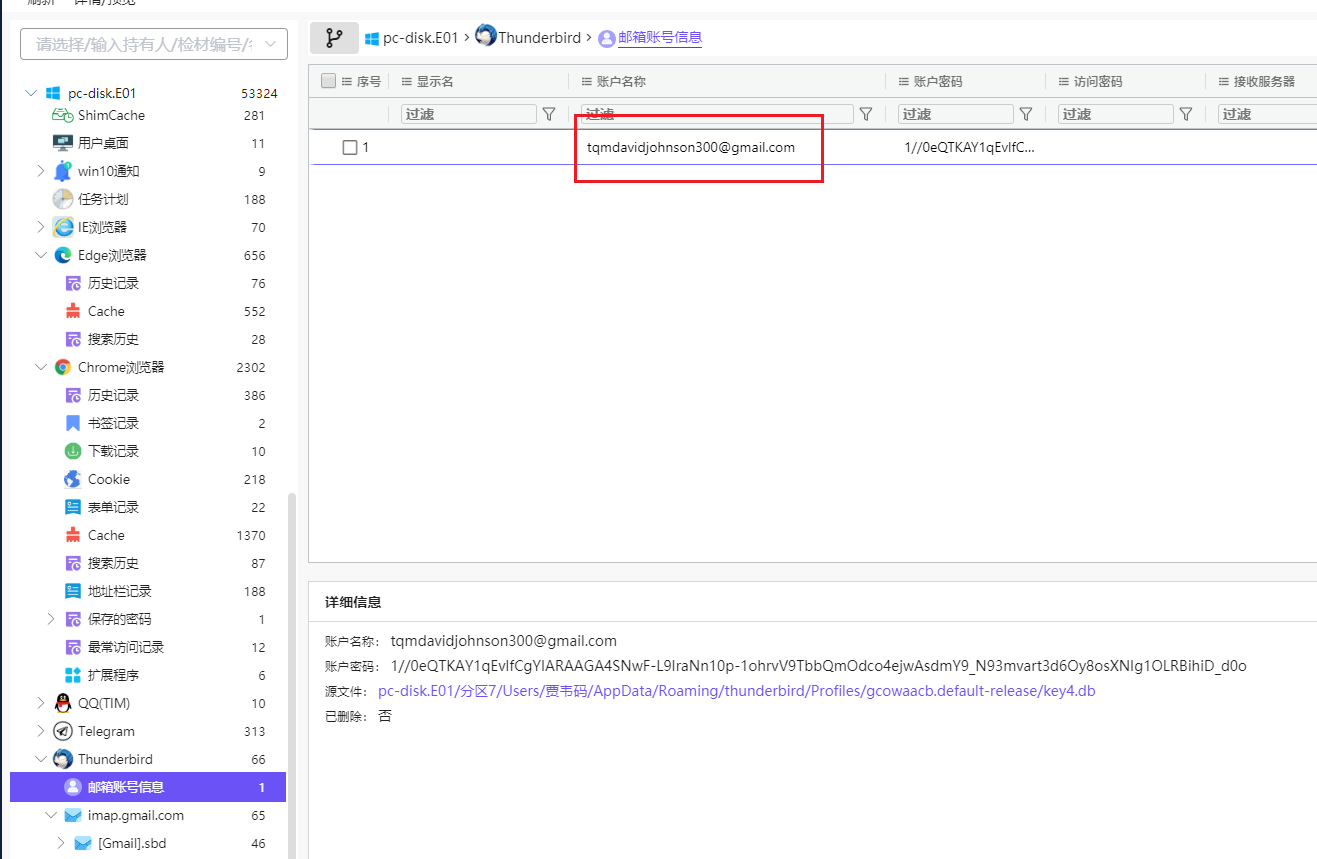Viewport: 1317px width, 859px height.
Task: Click the IE浏览器 icon in the sidebar
Action: click(63, 227)
